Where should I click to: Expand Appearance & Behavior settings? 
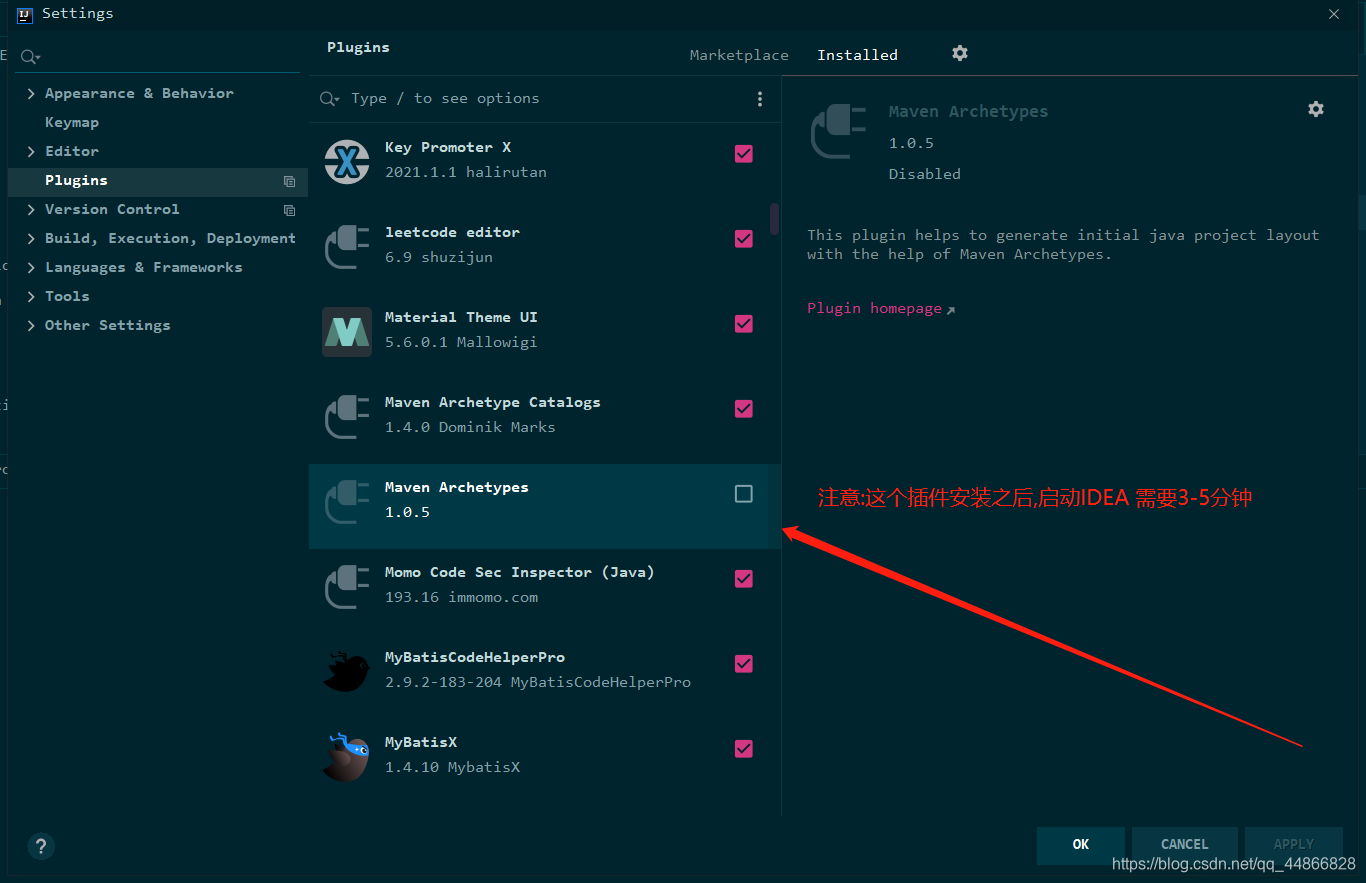(31, 93)
